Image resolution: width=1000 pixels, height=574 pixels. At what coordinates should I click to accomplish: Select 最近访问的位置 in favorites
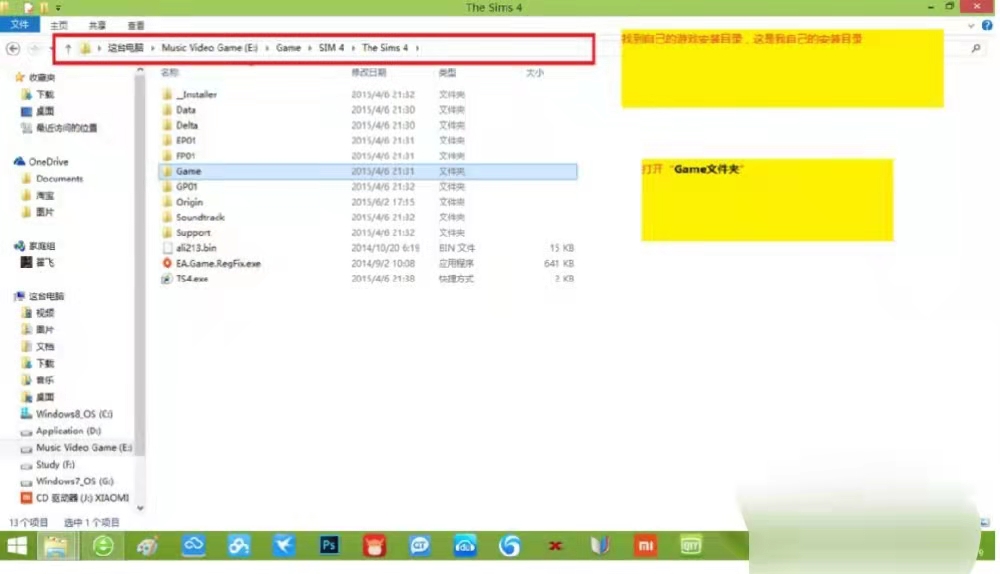59,128
